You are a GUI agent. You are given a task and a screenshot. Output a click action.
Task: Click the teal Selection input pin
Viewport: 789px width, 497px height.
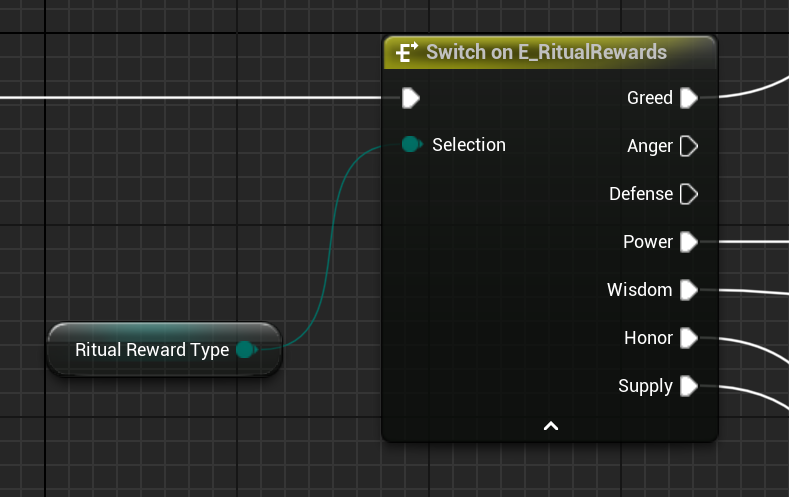pos(412,144)
